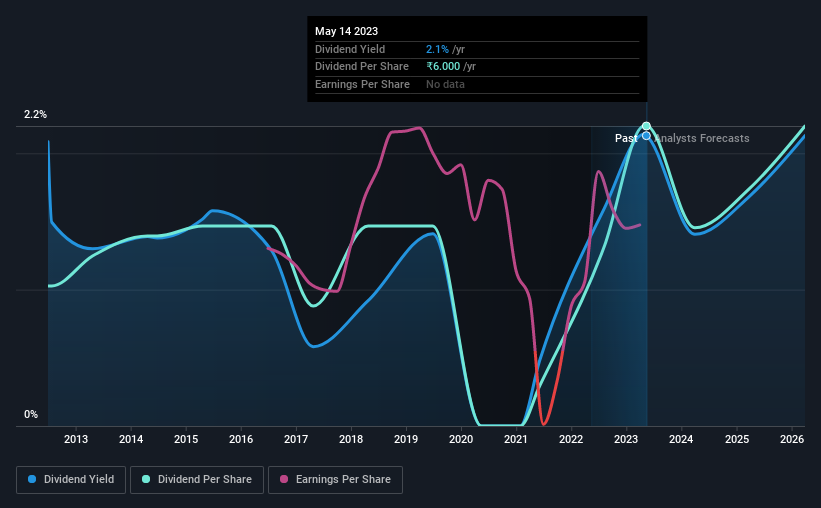Click the 2025 x-axis year label
Viewport: 821px width, 508px height.
pyautogui.click(x=737, y=439)
